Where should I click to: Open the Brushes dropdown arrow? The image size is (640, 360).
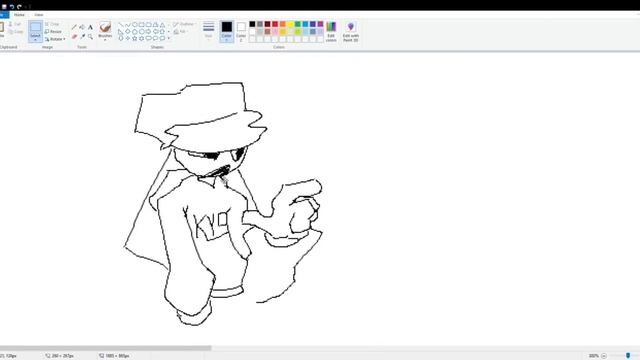pos(105,40)
